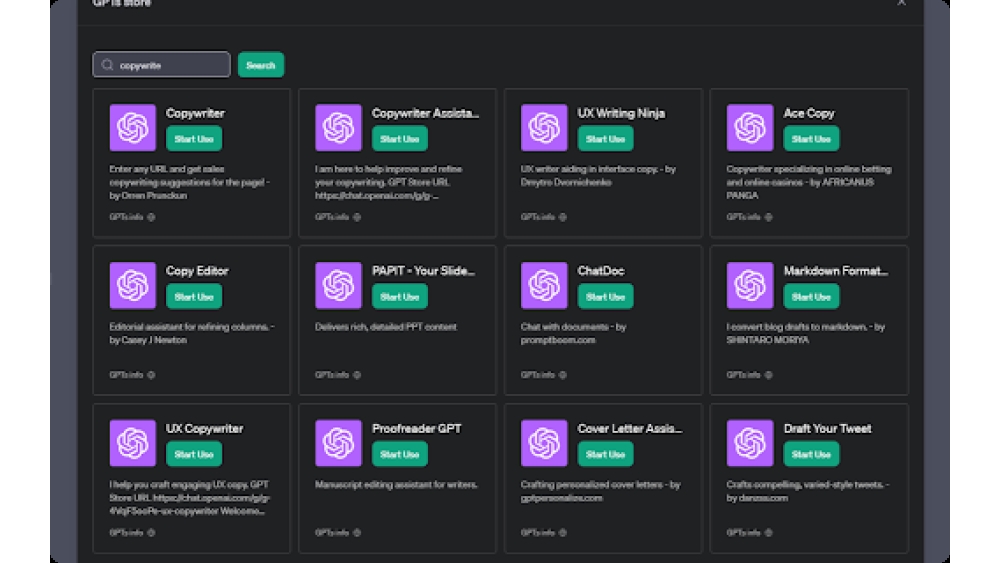Click the PAPIT Your Slide logo icon

coord(338,285)
